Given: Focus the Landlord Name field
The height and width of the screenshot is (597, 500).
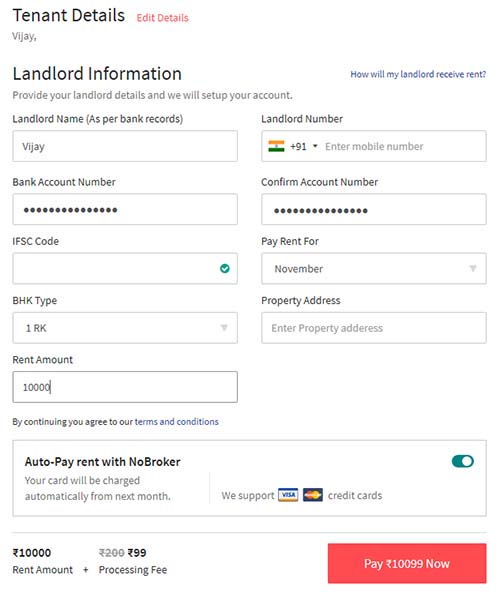Looking at the screenshot, I should (125, 146).
